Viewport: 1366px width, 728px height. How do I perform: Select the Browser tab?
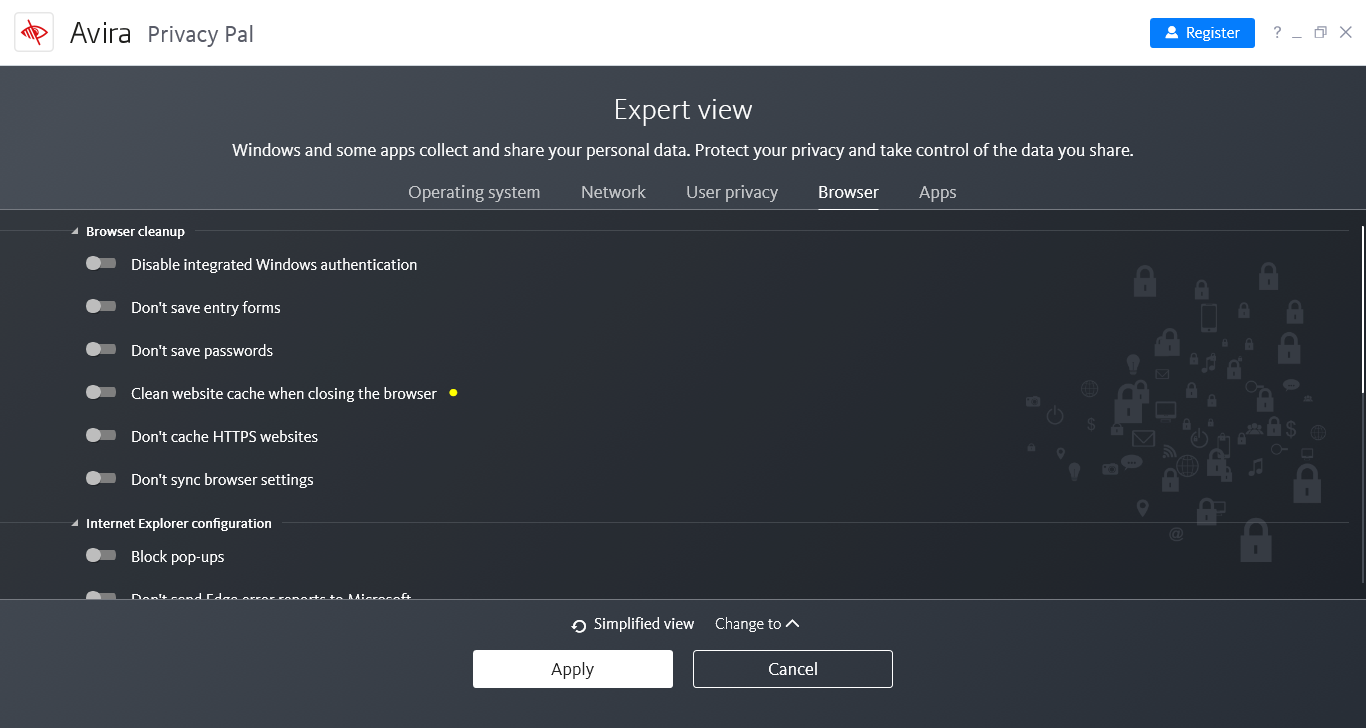coord(848,192)
